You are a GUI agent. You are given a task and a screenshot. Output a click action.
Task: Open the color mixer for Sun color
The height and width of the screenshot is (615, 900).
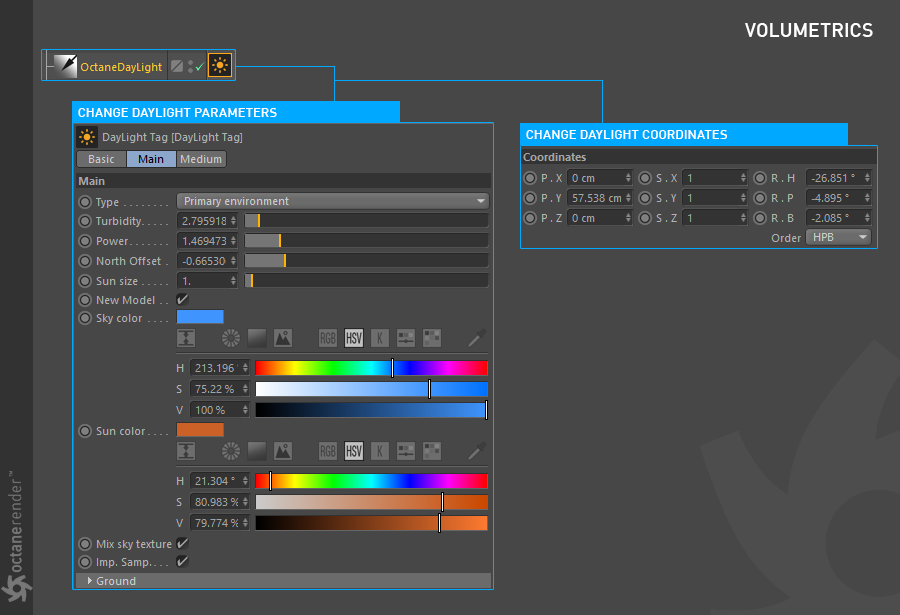tap(406, 451)
